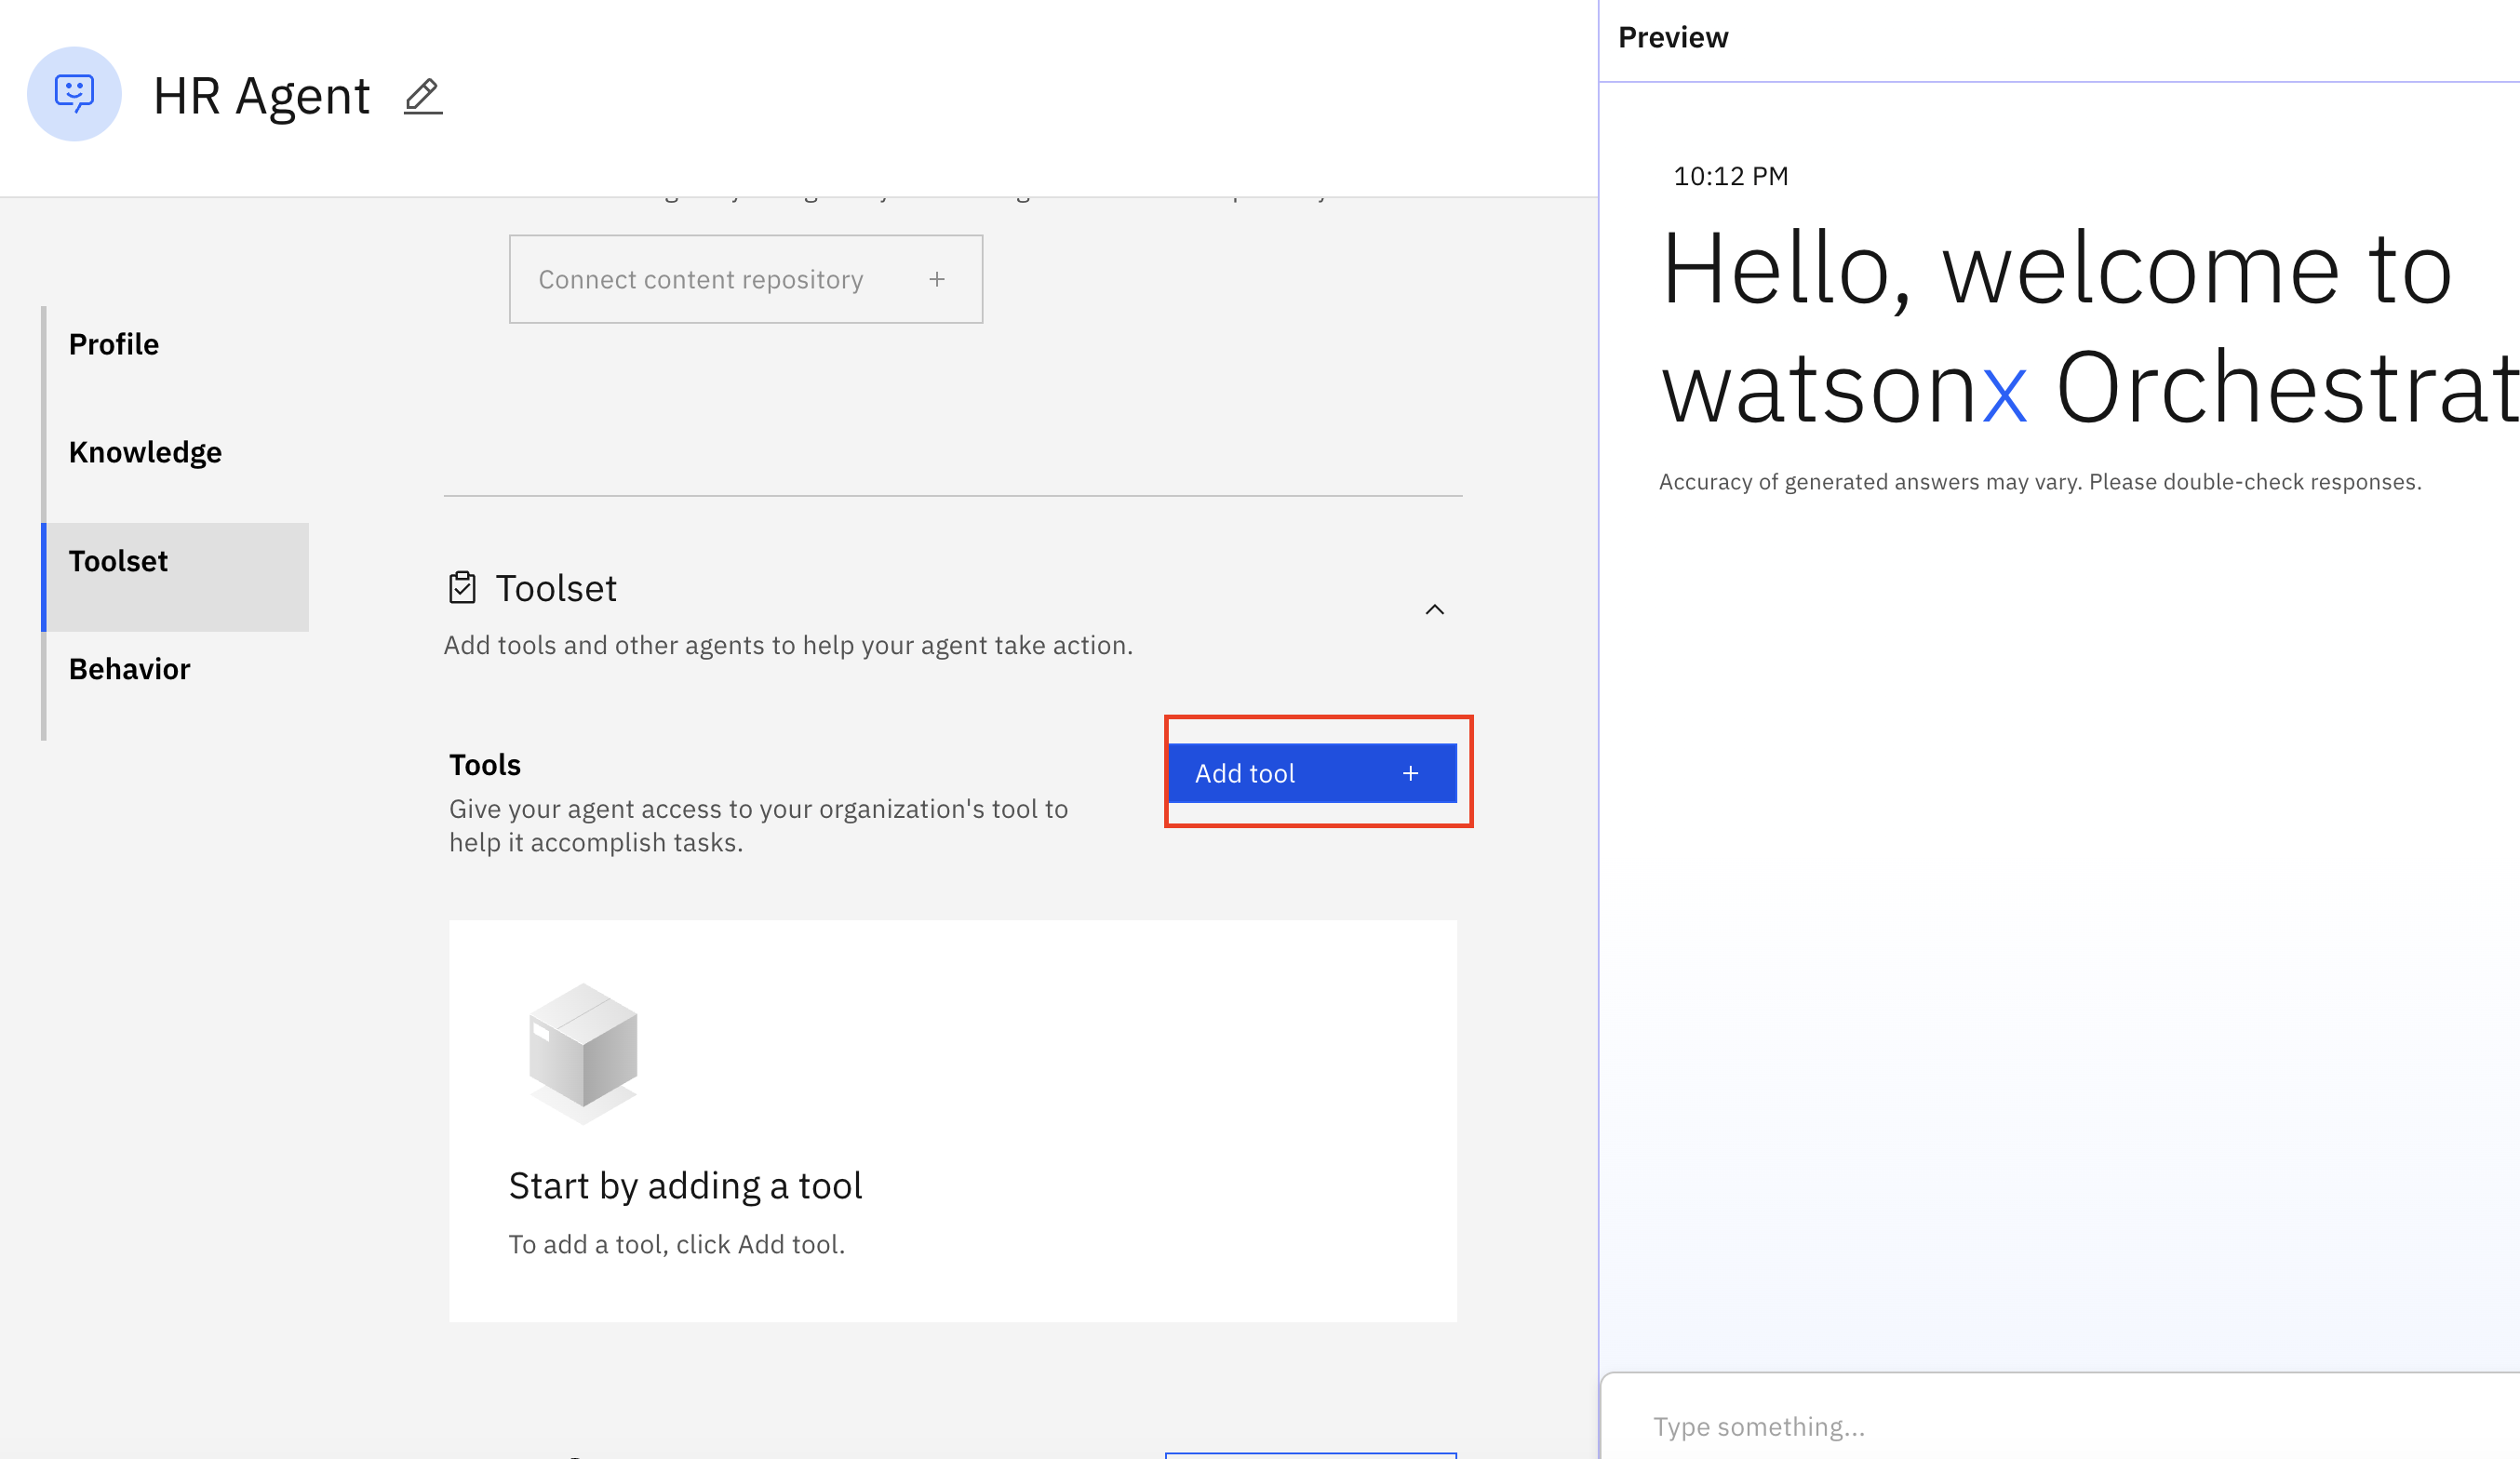Click the accuracy disclaimer text in Preview
This screenshot has height=1459, width=2520.
pyautogui.click(x=2040, y=482)
